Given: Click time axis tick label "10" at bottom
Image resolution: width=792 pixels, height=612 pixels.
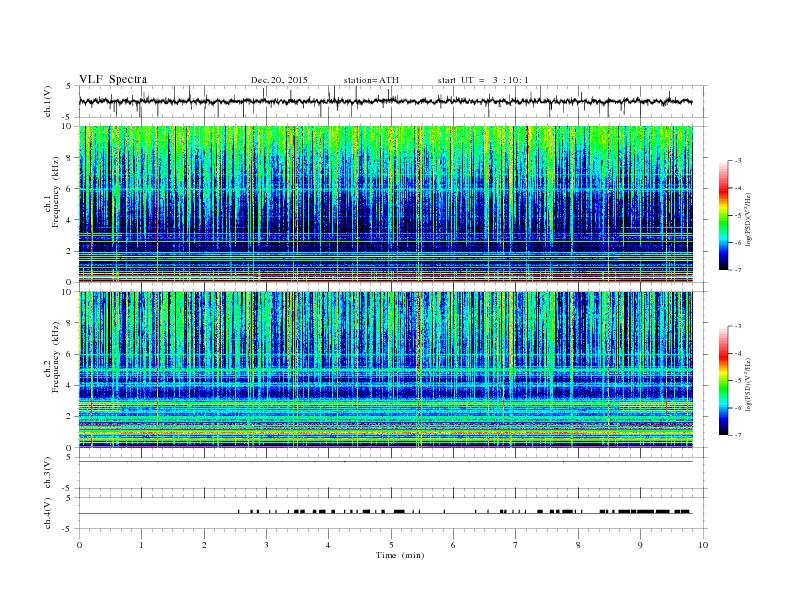Looking at the screenshot, I should pos(703,545).
